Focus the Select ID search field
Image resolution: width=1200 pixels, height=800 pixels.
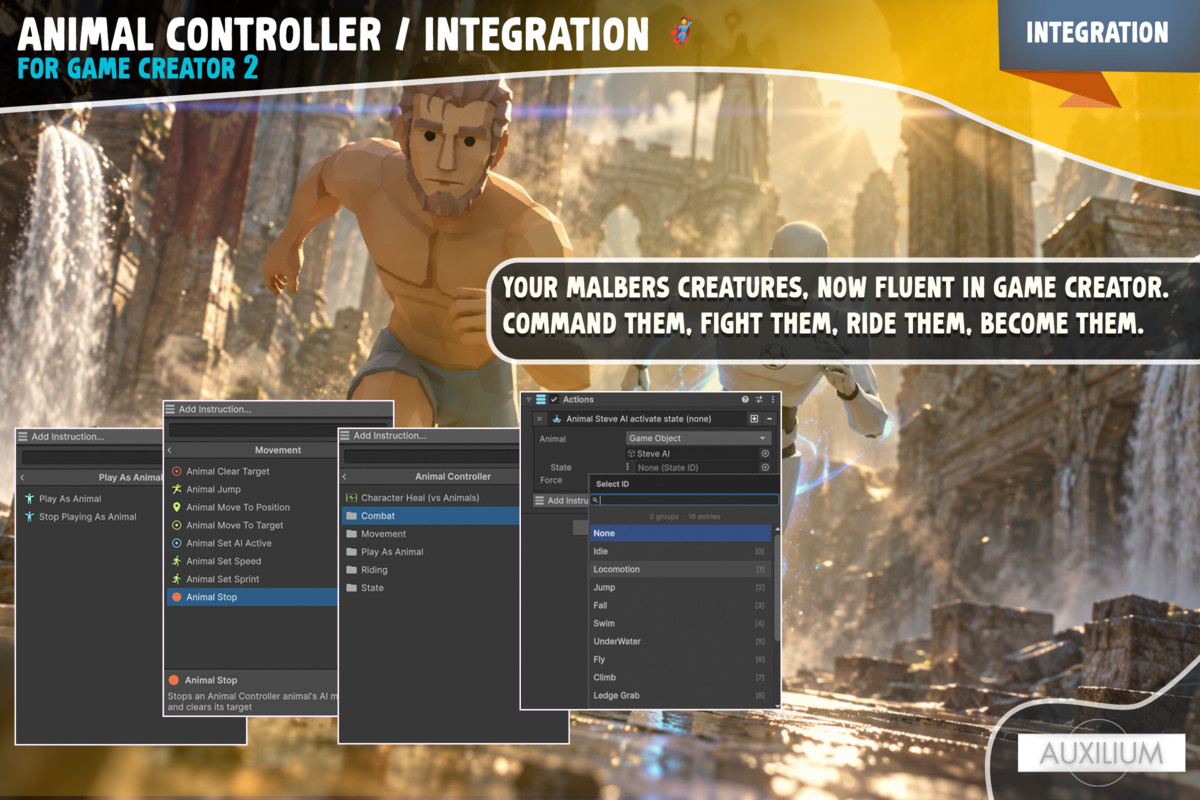coord(684,500)
